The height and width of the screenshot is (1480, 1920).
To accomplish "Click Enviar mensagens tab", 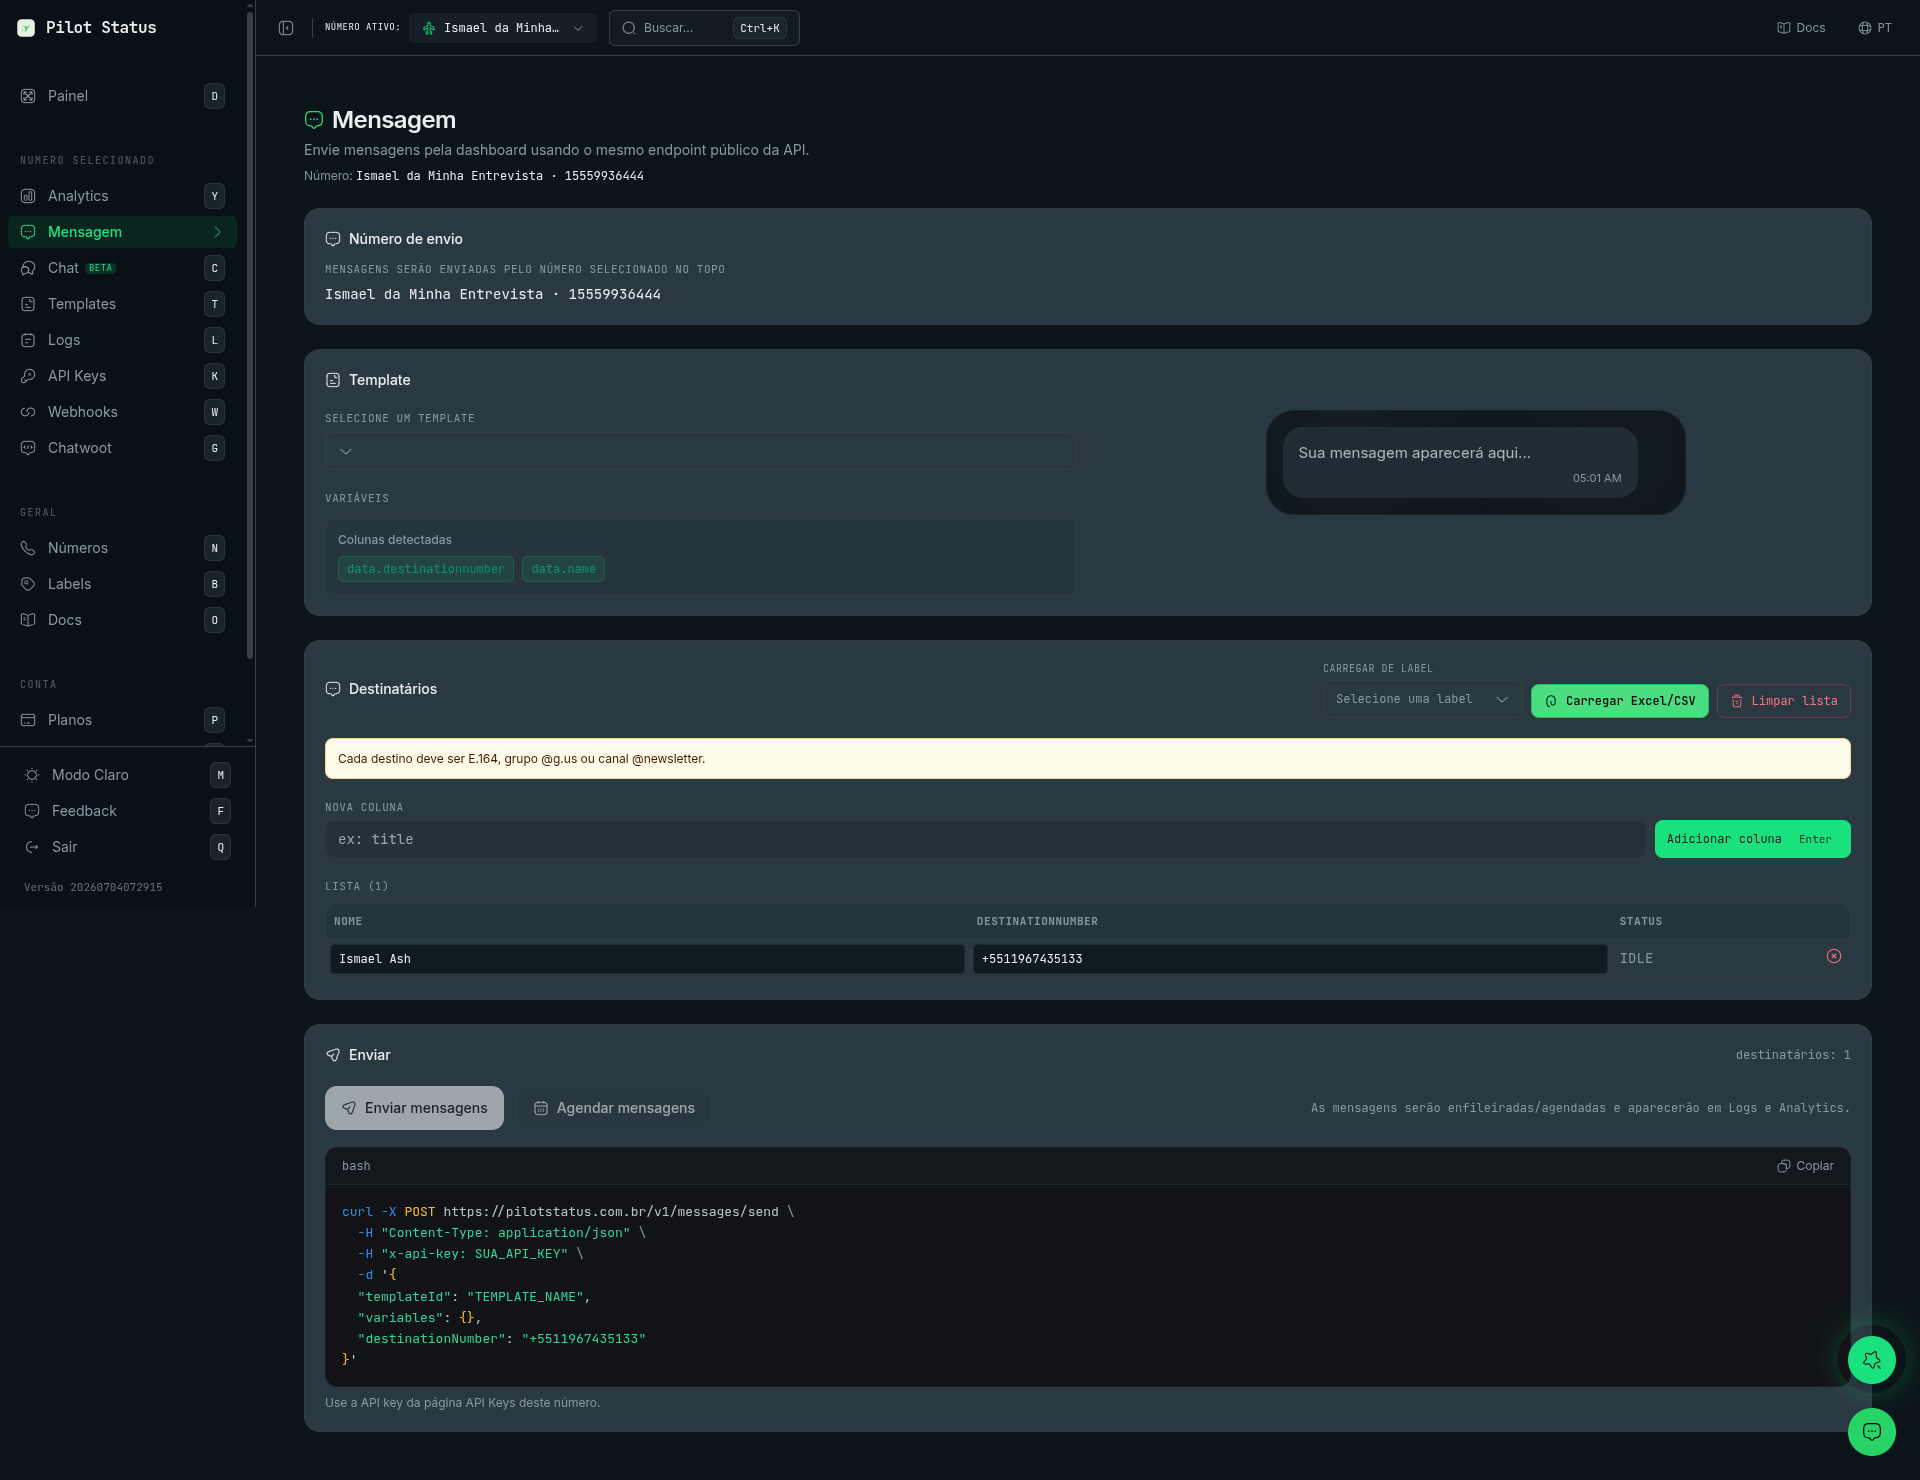I will (414, 1108).
